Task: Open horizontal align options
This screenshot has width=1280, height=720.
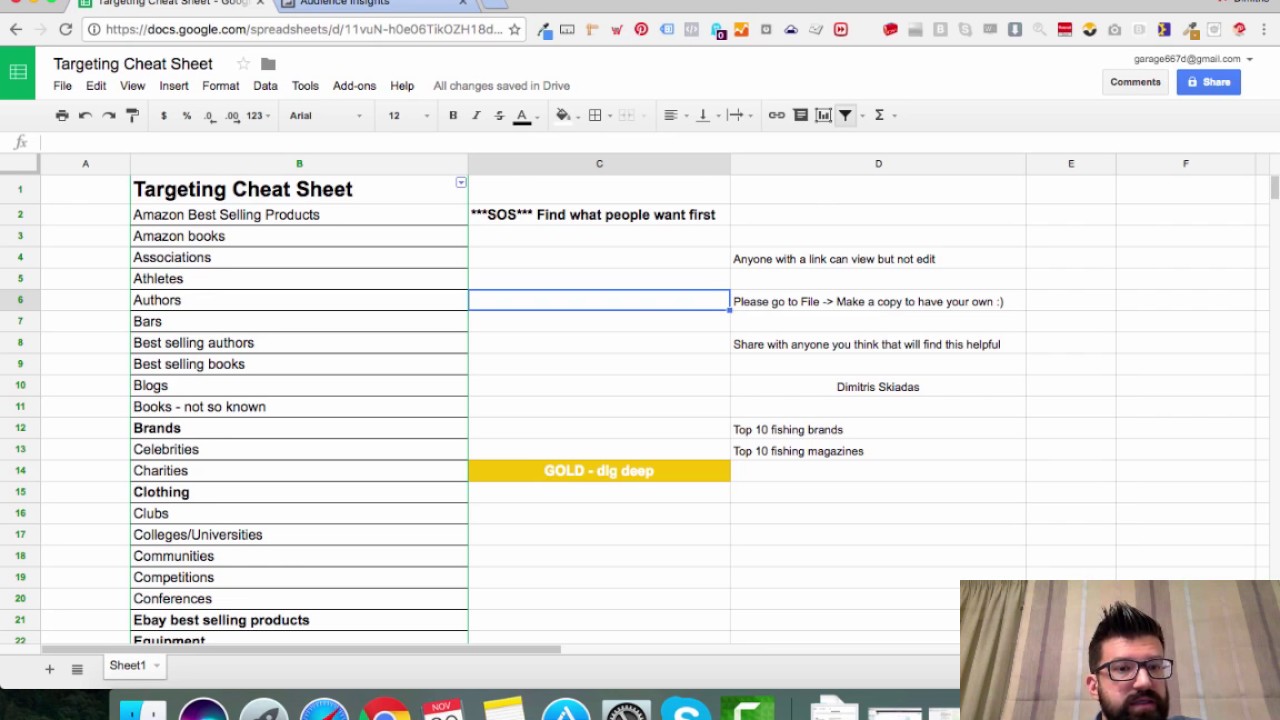Action: pyautogui.click(x=671, y=116)
